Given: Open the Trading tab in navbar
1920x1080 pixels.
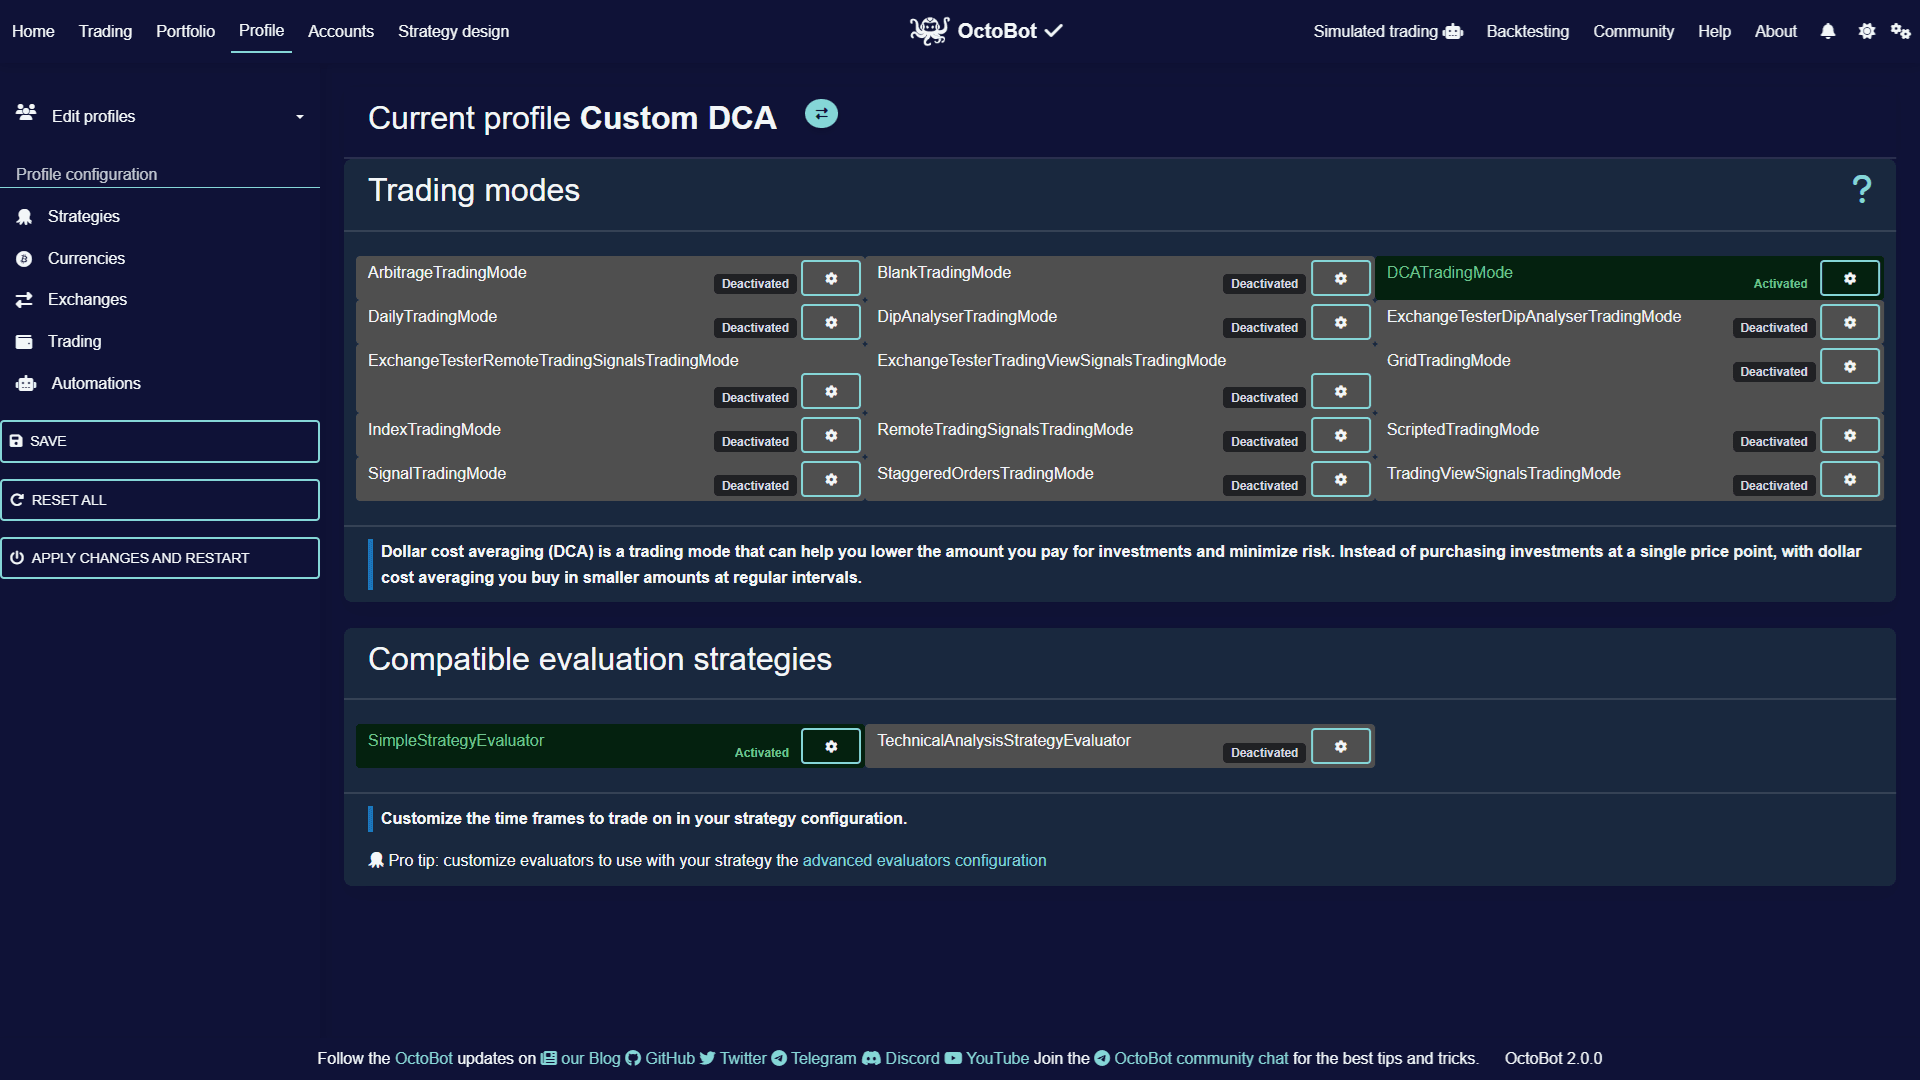Looking at the screenshot, I should pos(105,31).
